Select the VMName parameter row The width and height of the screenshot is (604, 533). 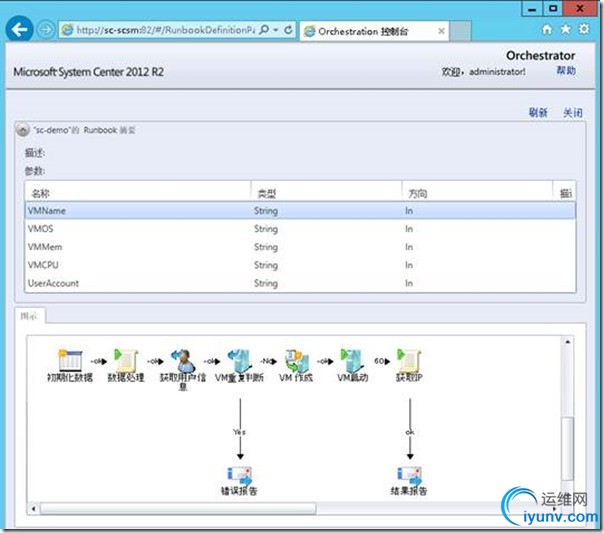click(300, 211)
